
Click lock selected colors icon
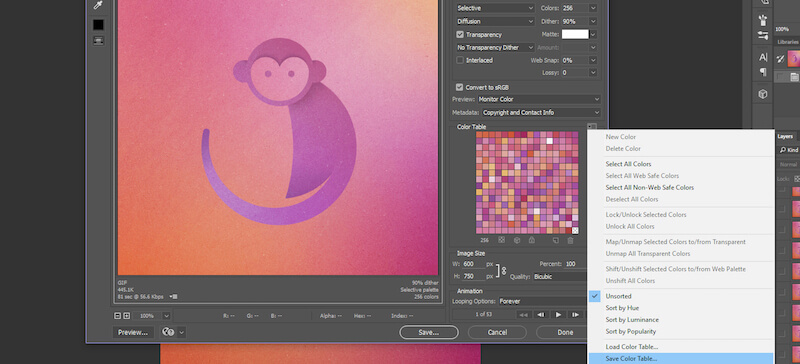532,239
